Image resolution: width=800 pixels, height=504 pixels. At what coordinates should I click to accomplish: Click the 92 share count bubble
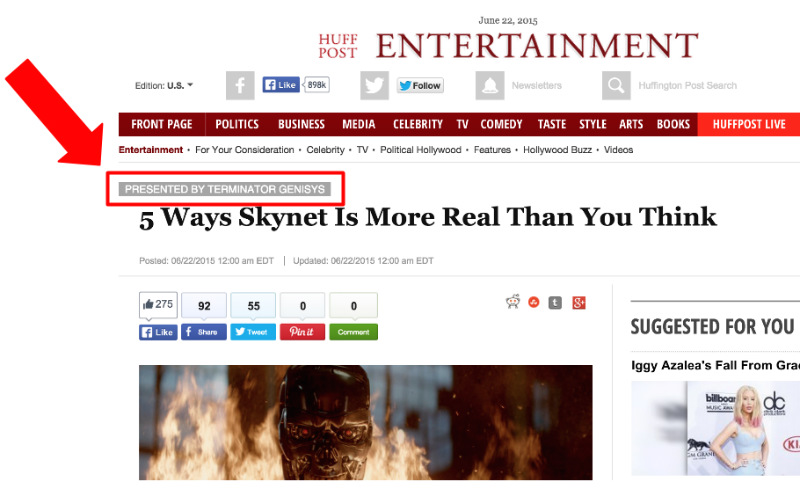pos(204,305)
